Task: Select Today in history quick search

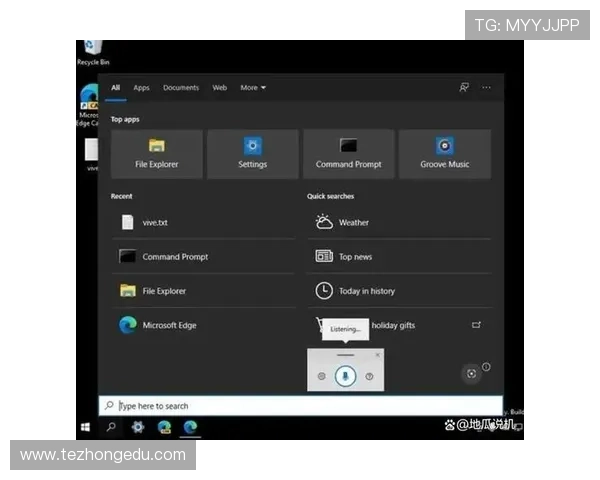Action: [x=399, y=291]
